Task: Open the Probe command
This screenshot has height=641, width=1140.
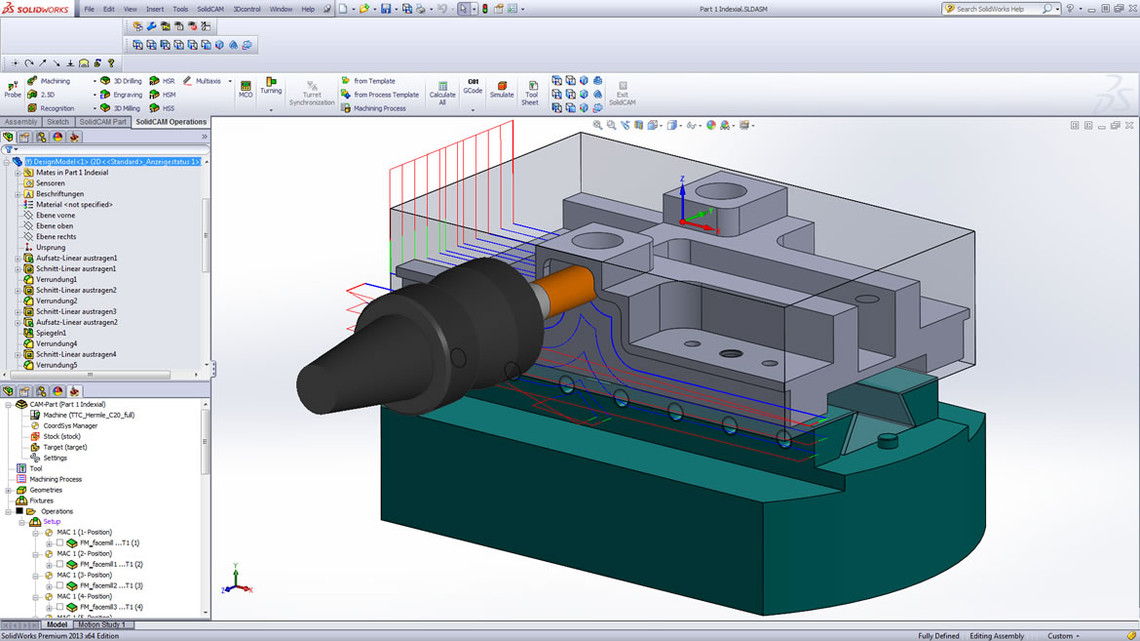Action: tap(12, 89)
